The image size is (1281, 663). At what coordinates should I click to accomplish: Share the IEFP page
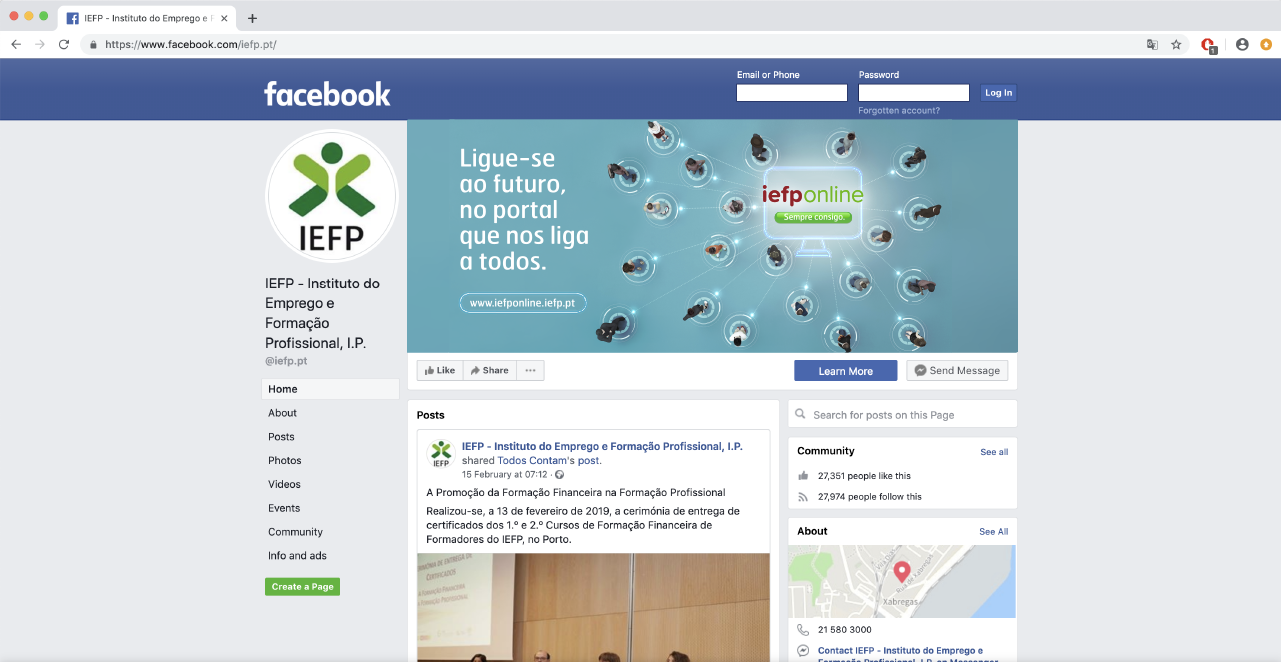click(489, 370)
